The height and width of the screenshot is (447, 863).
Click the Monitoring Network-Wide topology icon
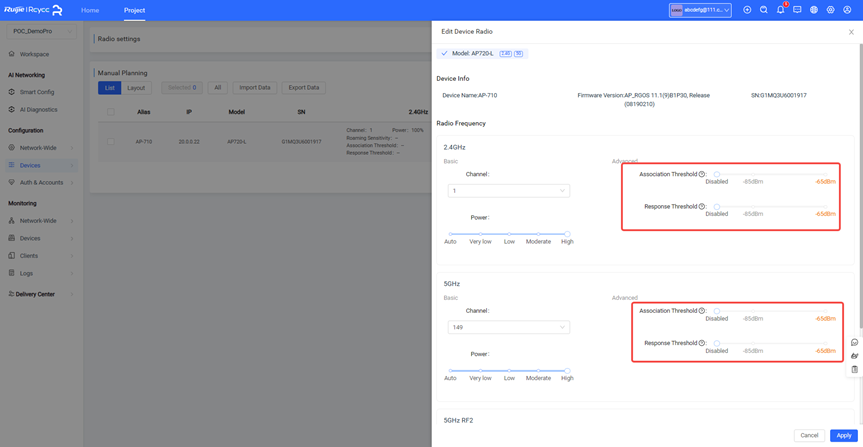pyautogui.click(x=12, y=221)
